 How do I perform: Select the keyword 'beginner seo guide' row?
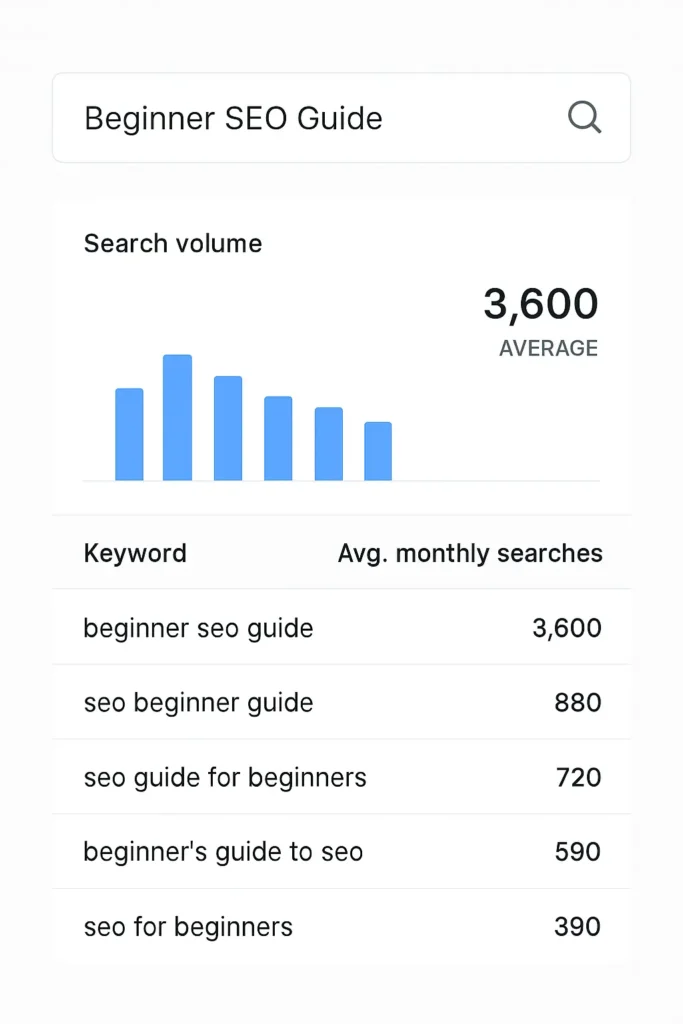click(197, 628)
